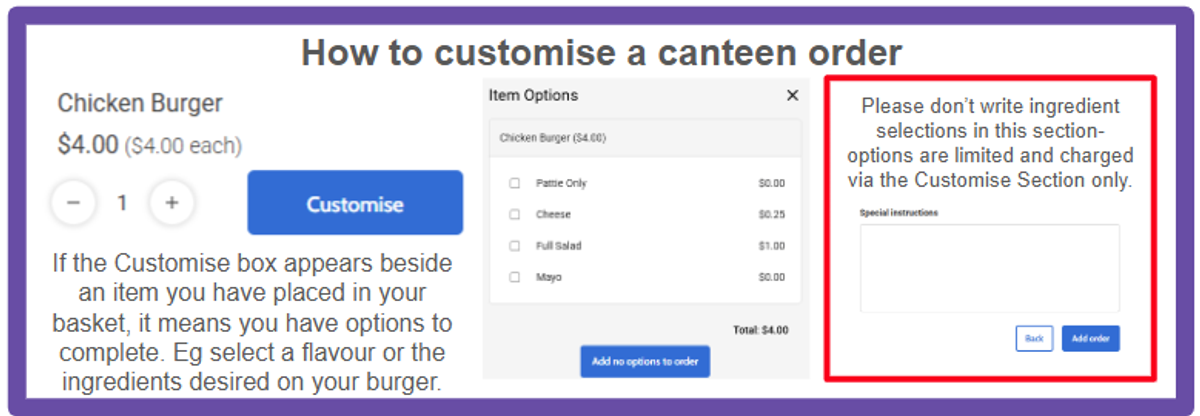Tick the Pattie Only checkbox
This screenshot has width=1200, height=416.
click(x=515, y=183)
